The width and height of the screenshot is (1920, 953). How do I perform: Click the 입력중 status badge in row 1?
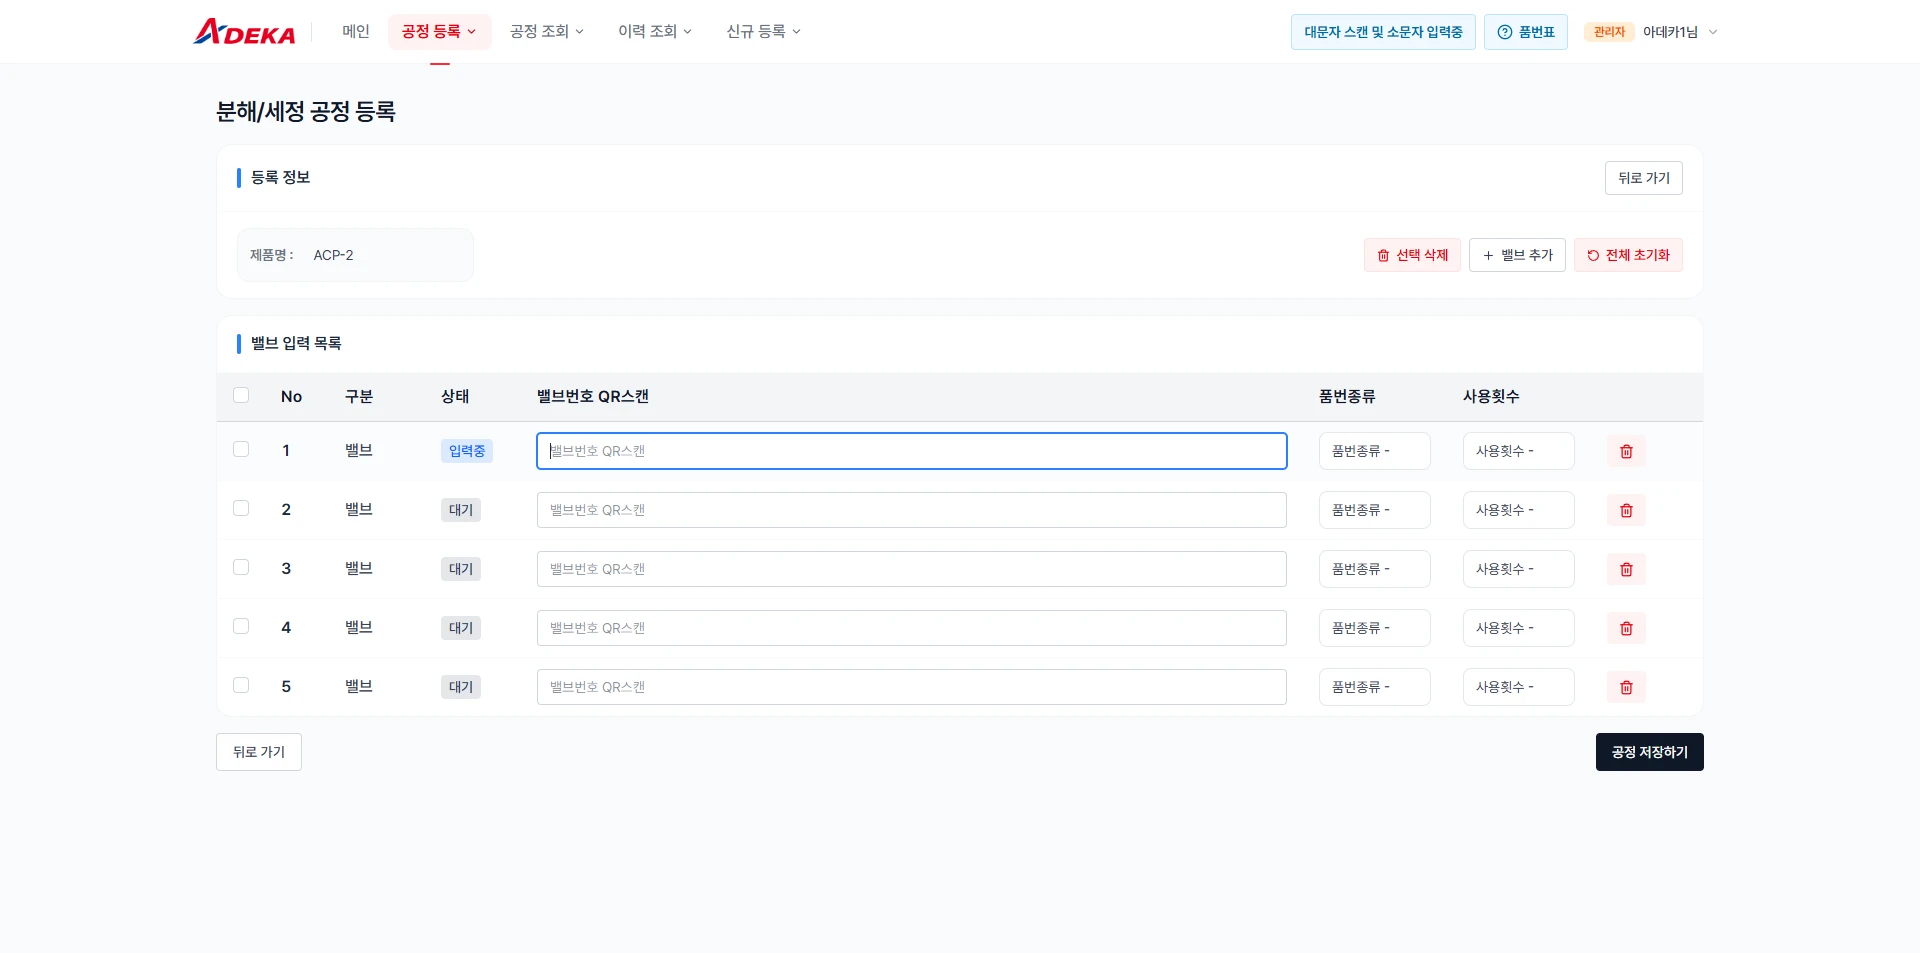pos(467,451)
